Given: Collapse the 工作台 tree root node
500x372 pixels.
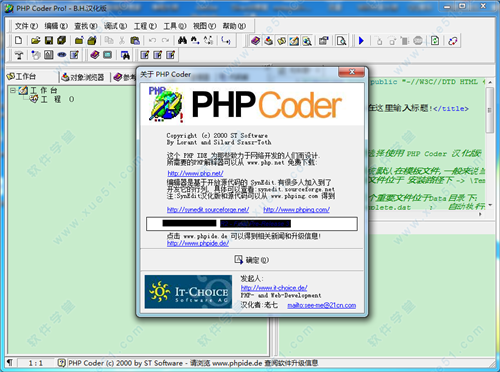Looking at the screenshot, I should point(13,90).
